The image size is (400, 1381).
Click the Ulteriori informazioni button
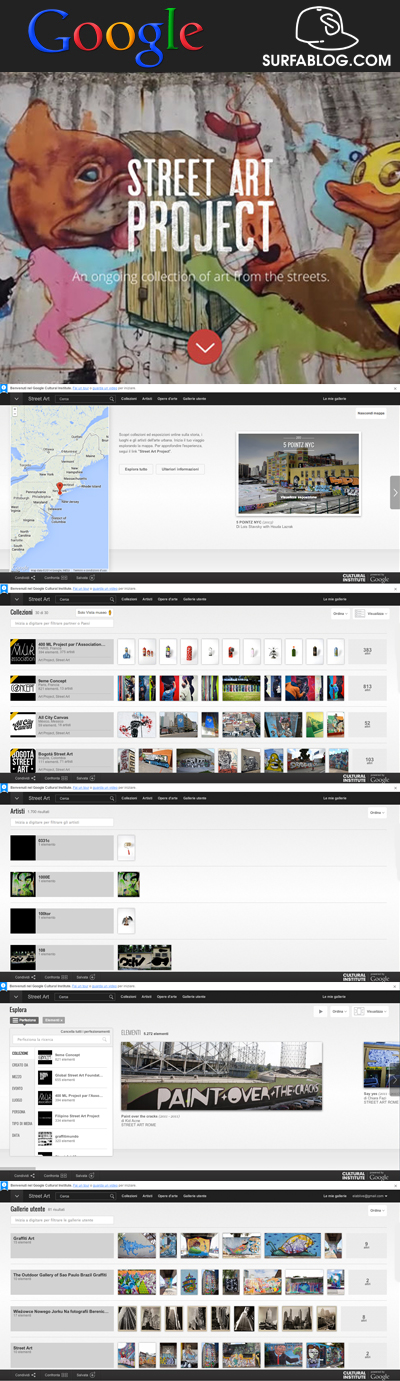180,468
